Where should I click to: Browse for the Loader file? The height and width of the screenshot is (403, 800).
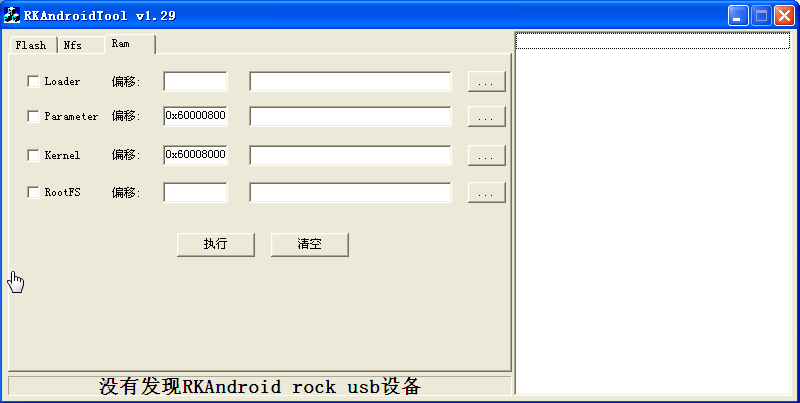pyautogui.click(x=486, y=82)
